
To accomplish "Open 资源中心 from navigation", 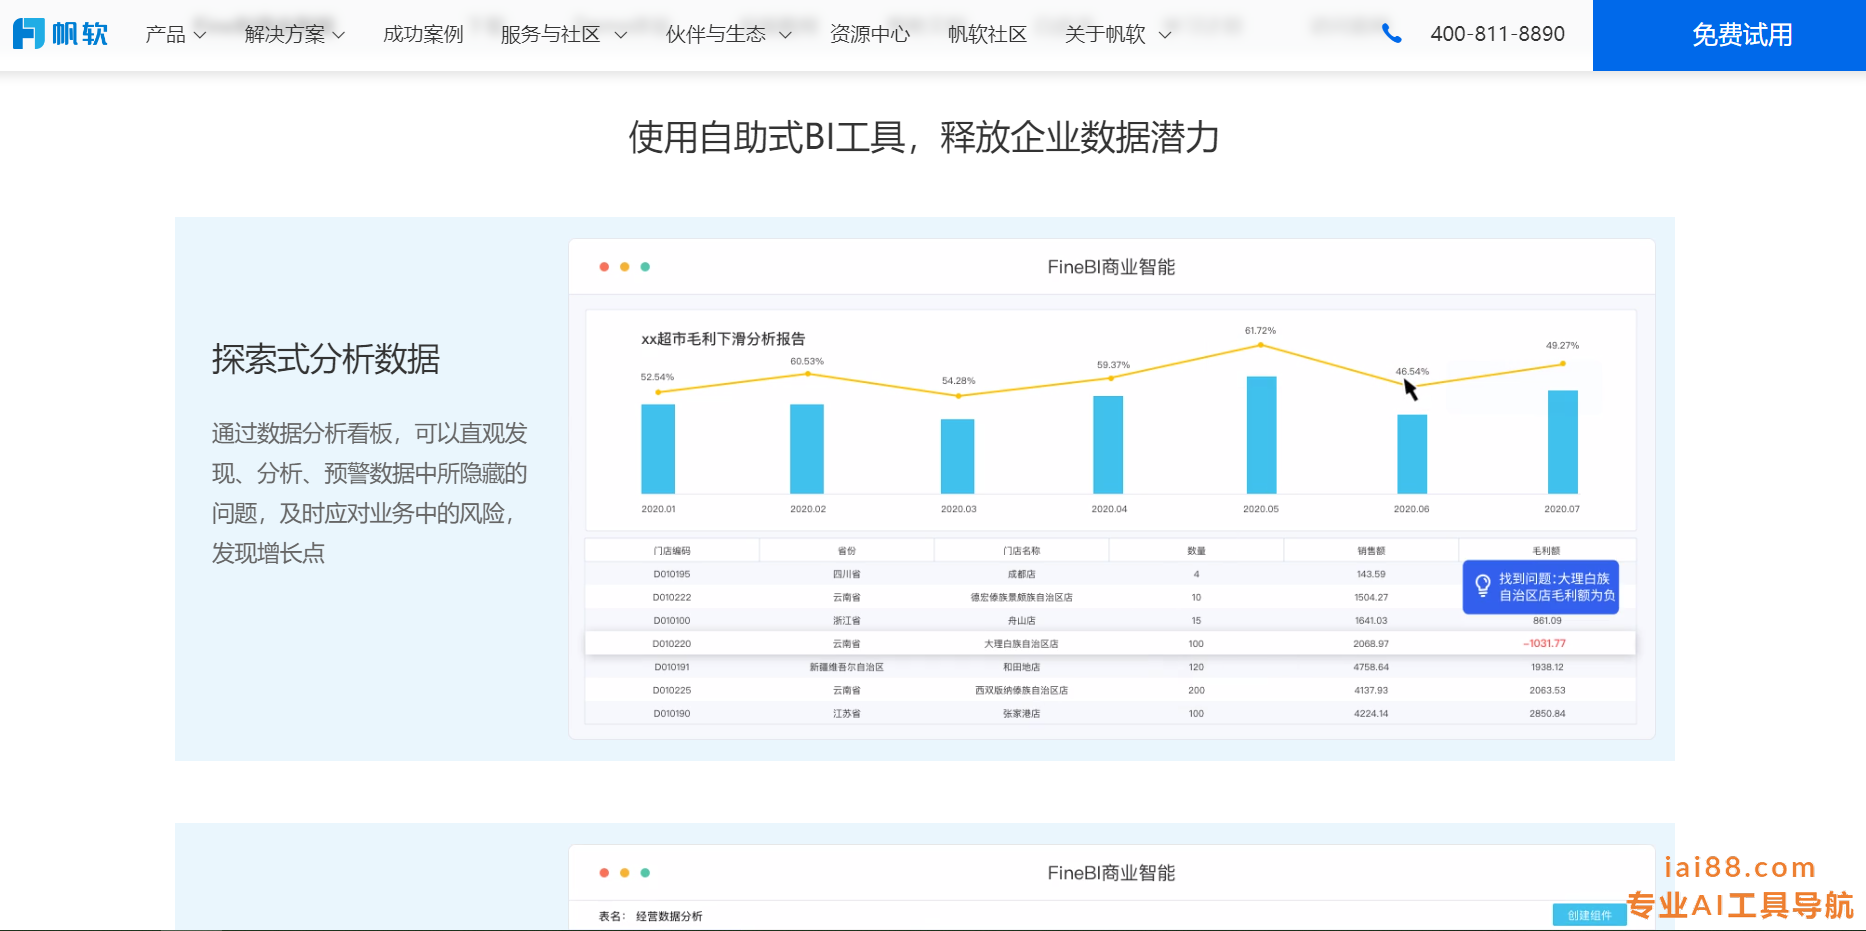I will point(870,35).
